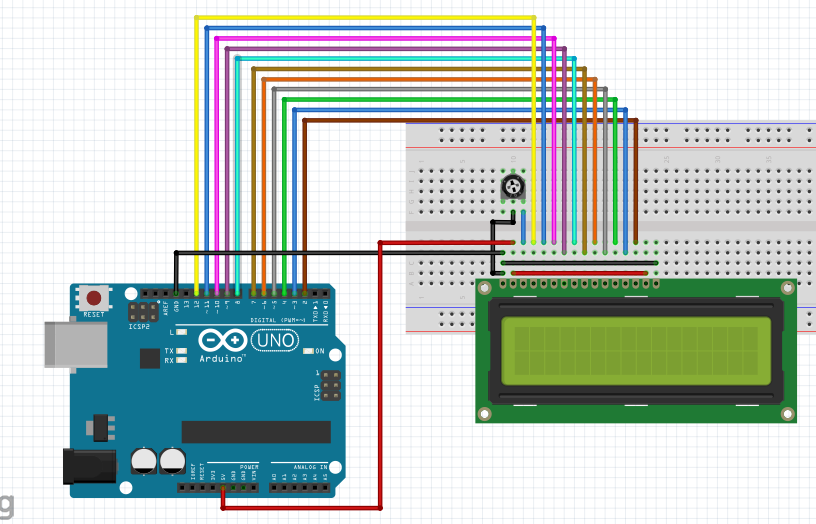
Task: Select the long black ATmega chip
Action: click(256, 432)
